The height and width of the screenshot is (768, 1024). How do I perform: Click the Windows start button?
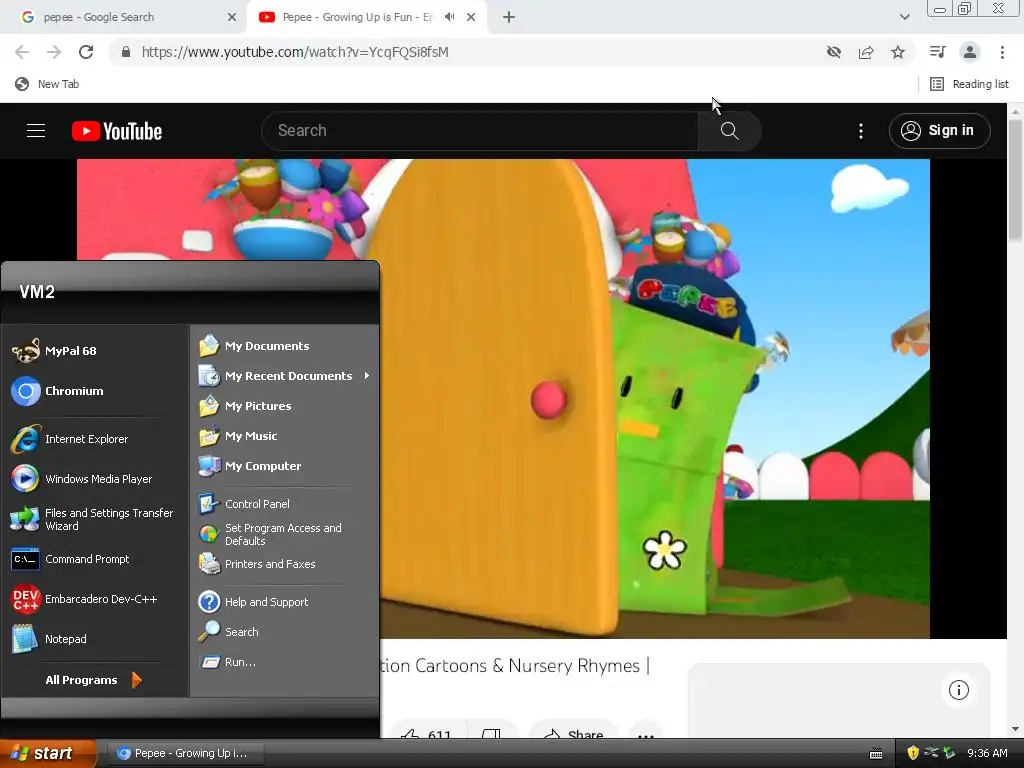48,753
